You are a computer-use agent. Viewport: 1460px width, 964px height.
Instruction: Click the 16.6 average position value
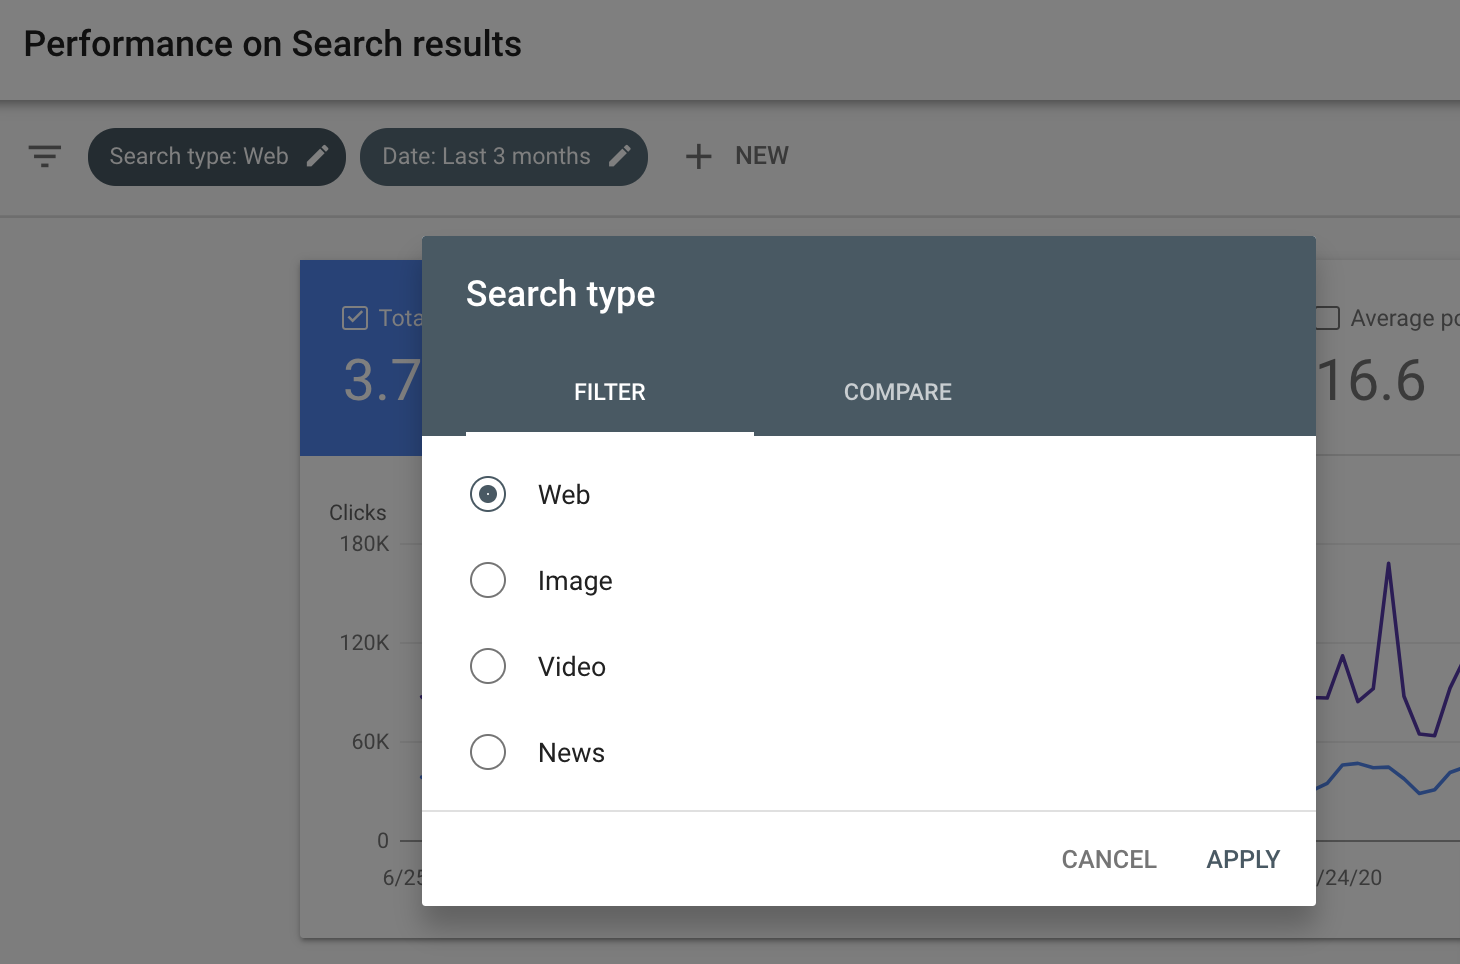[x=1372, y=381]
